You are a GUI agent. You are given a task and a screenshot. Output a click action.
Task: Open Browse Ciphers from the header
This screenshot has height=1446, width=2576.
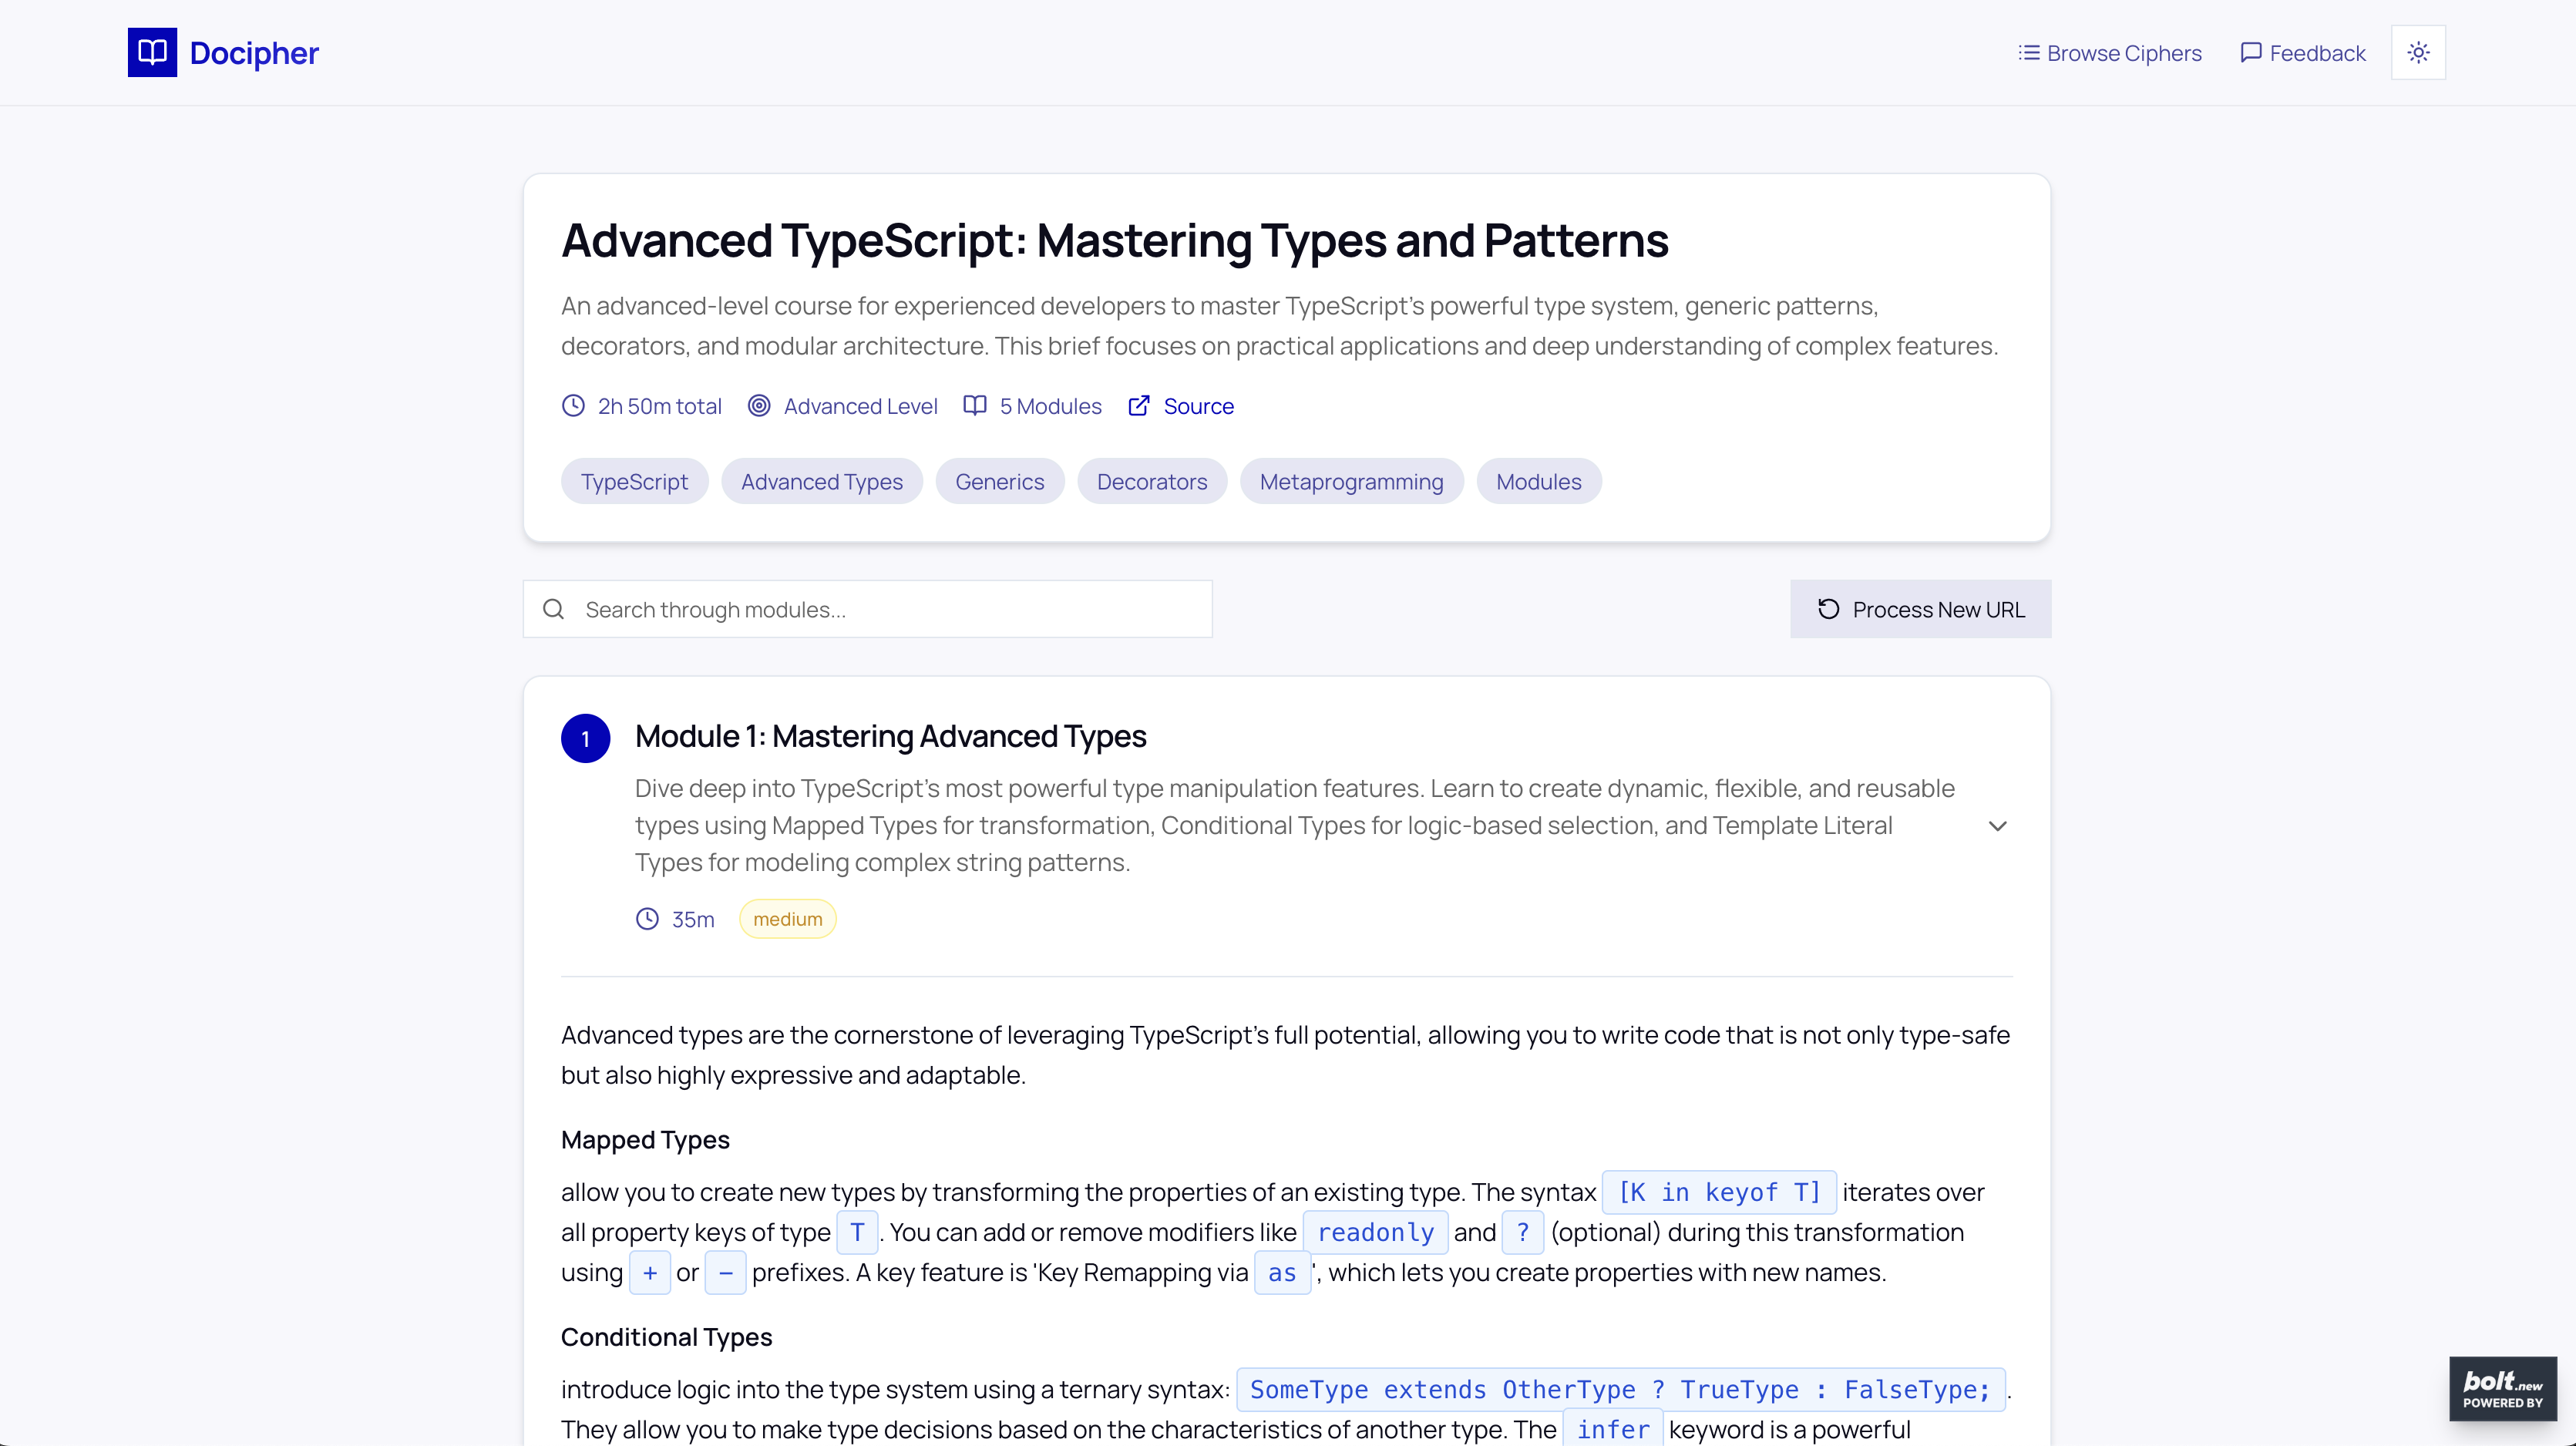click(x=2110, y=53)
